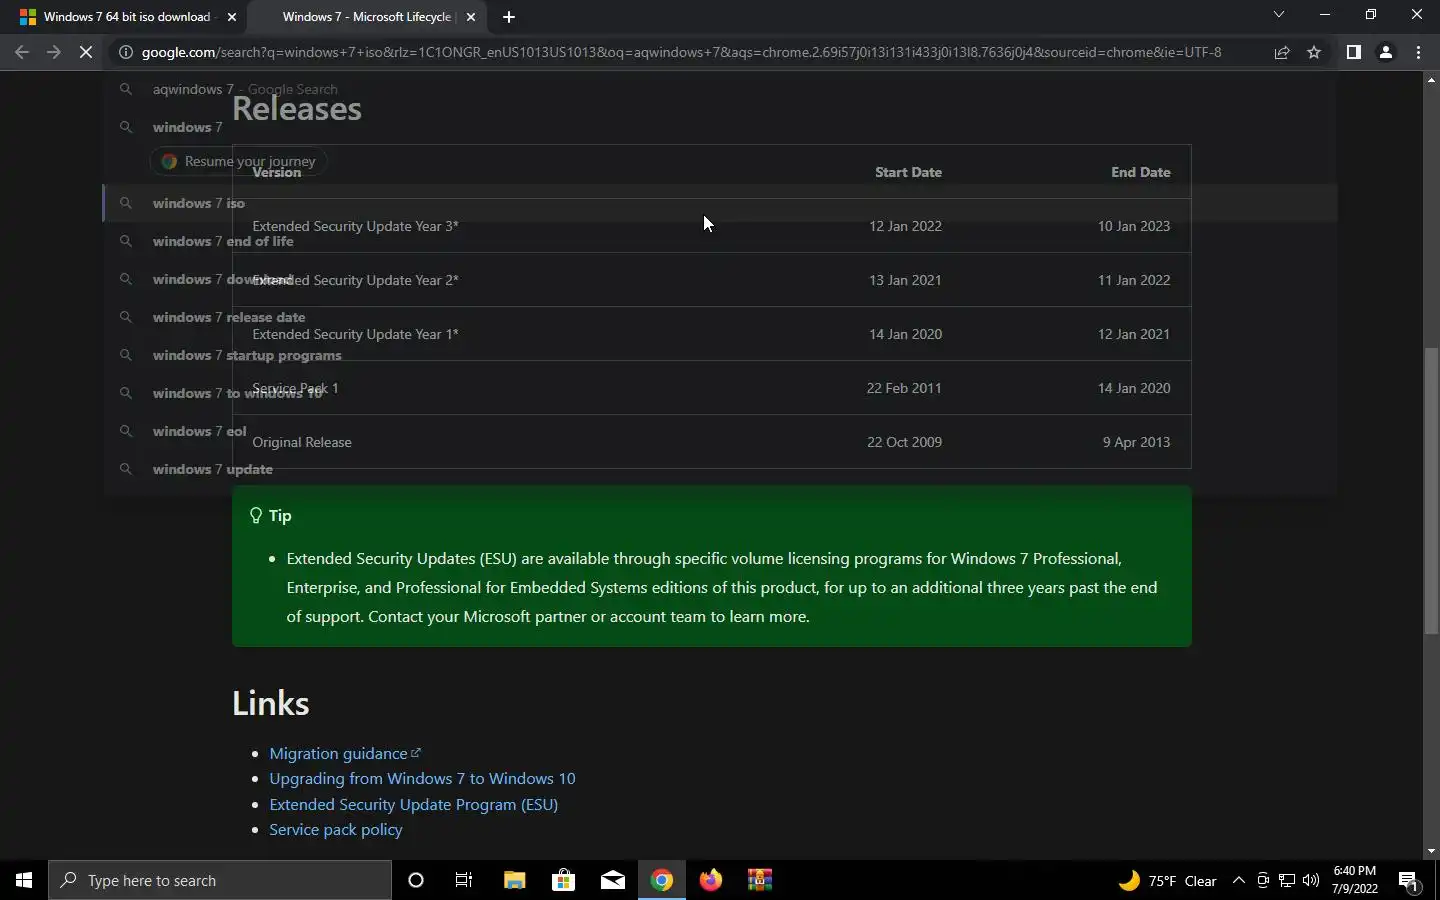Open Cortana from the taskbar

click(x=416, y=880)
